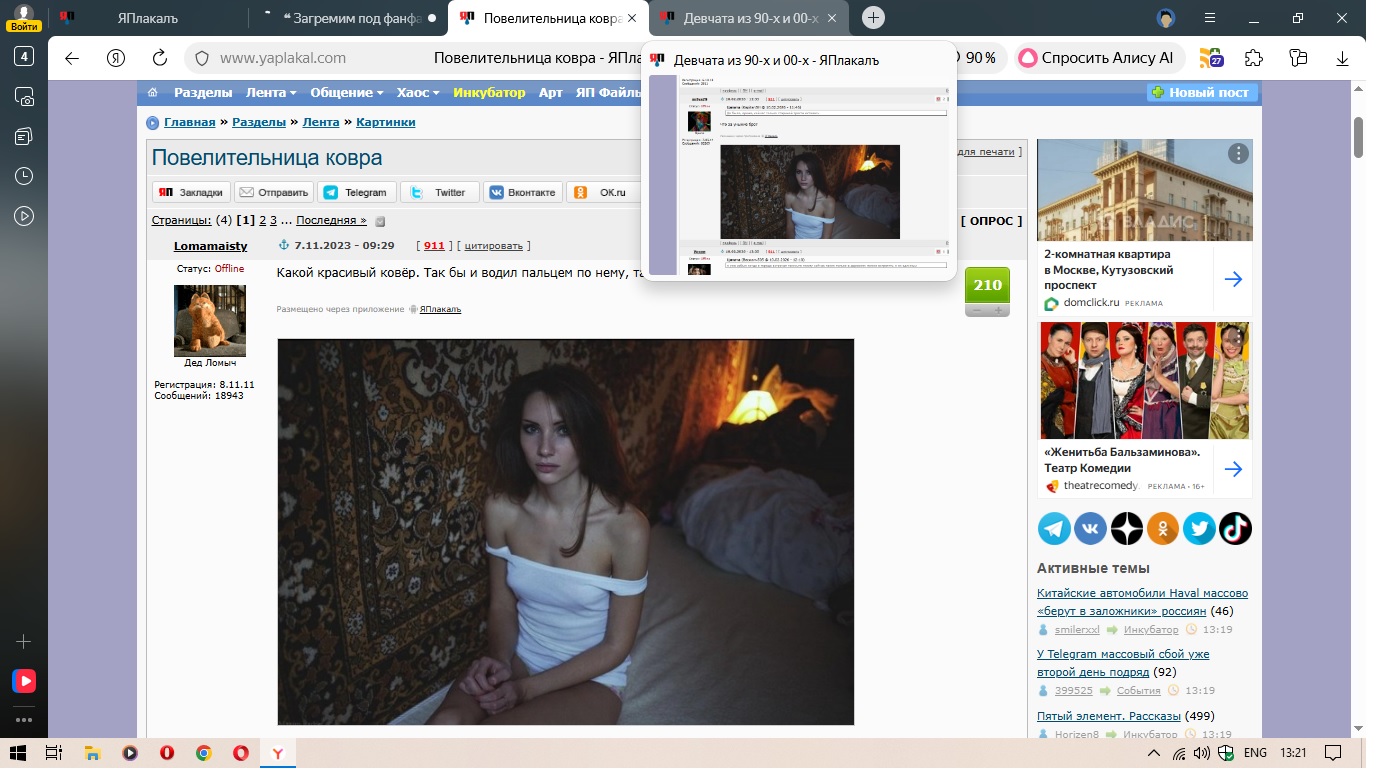Open a new tab with the plus button
This screenshot has height=772, width=1388.
click(873, 18)
